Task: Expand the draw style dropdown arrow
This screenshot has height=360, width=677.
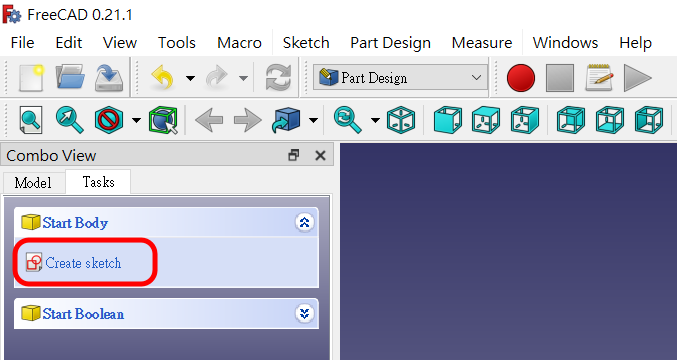Action: pos(136,120)
